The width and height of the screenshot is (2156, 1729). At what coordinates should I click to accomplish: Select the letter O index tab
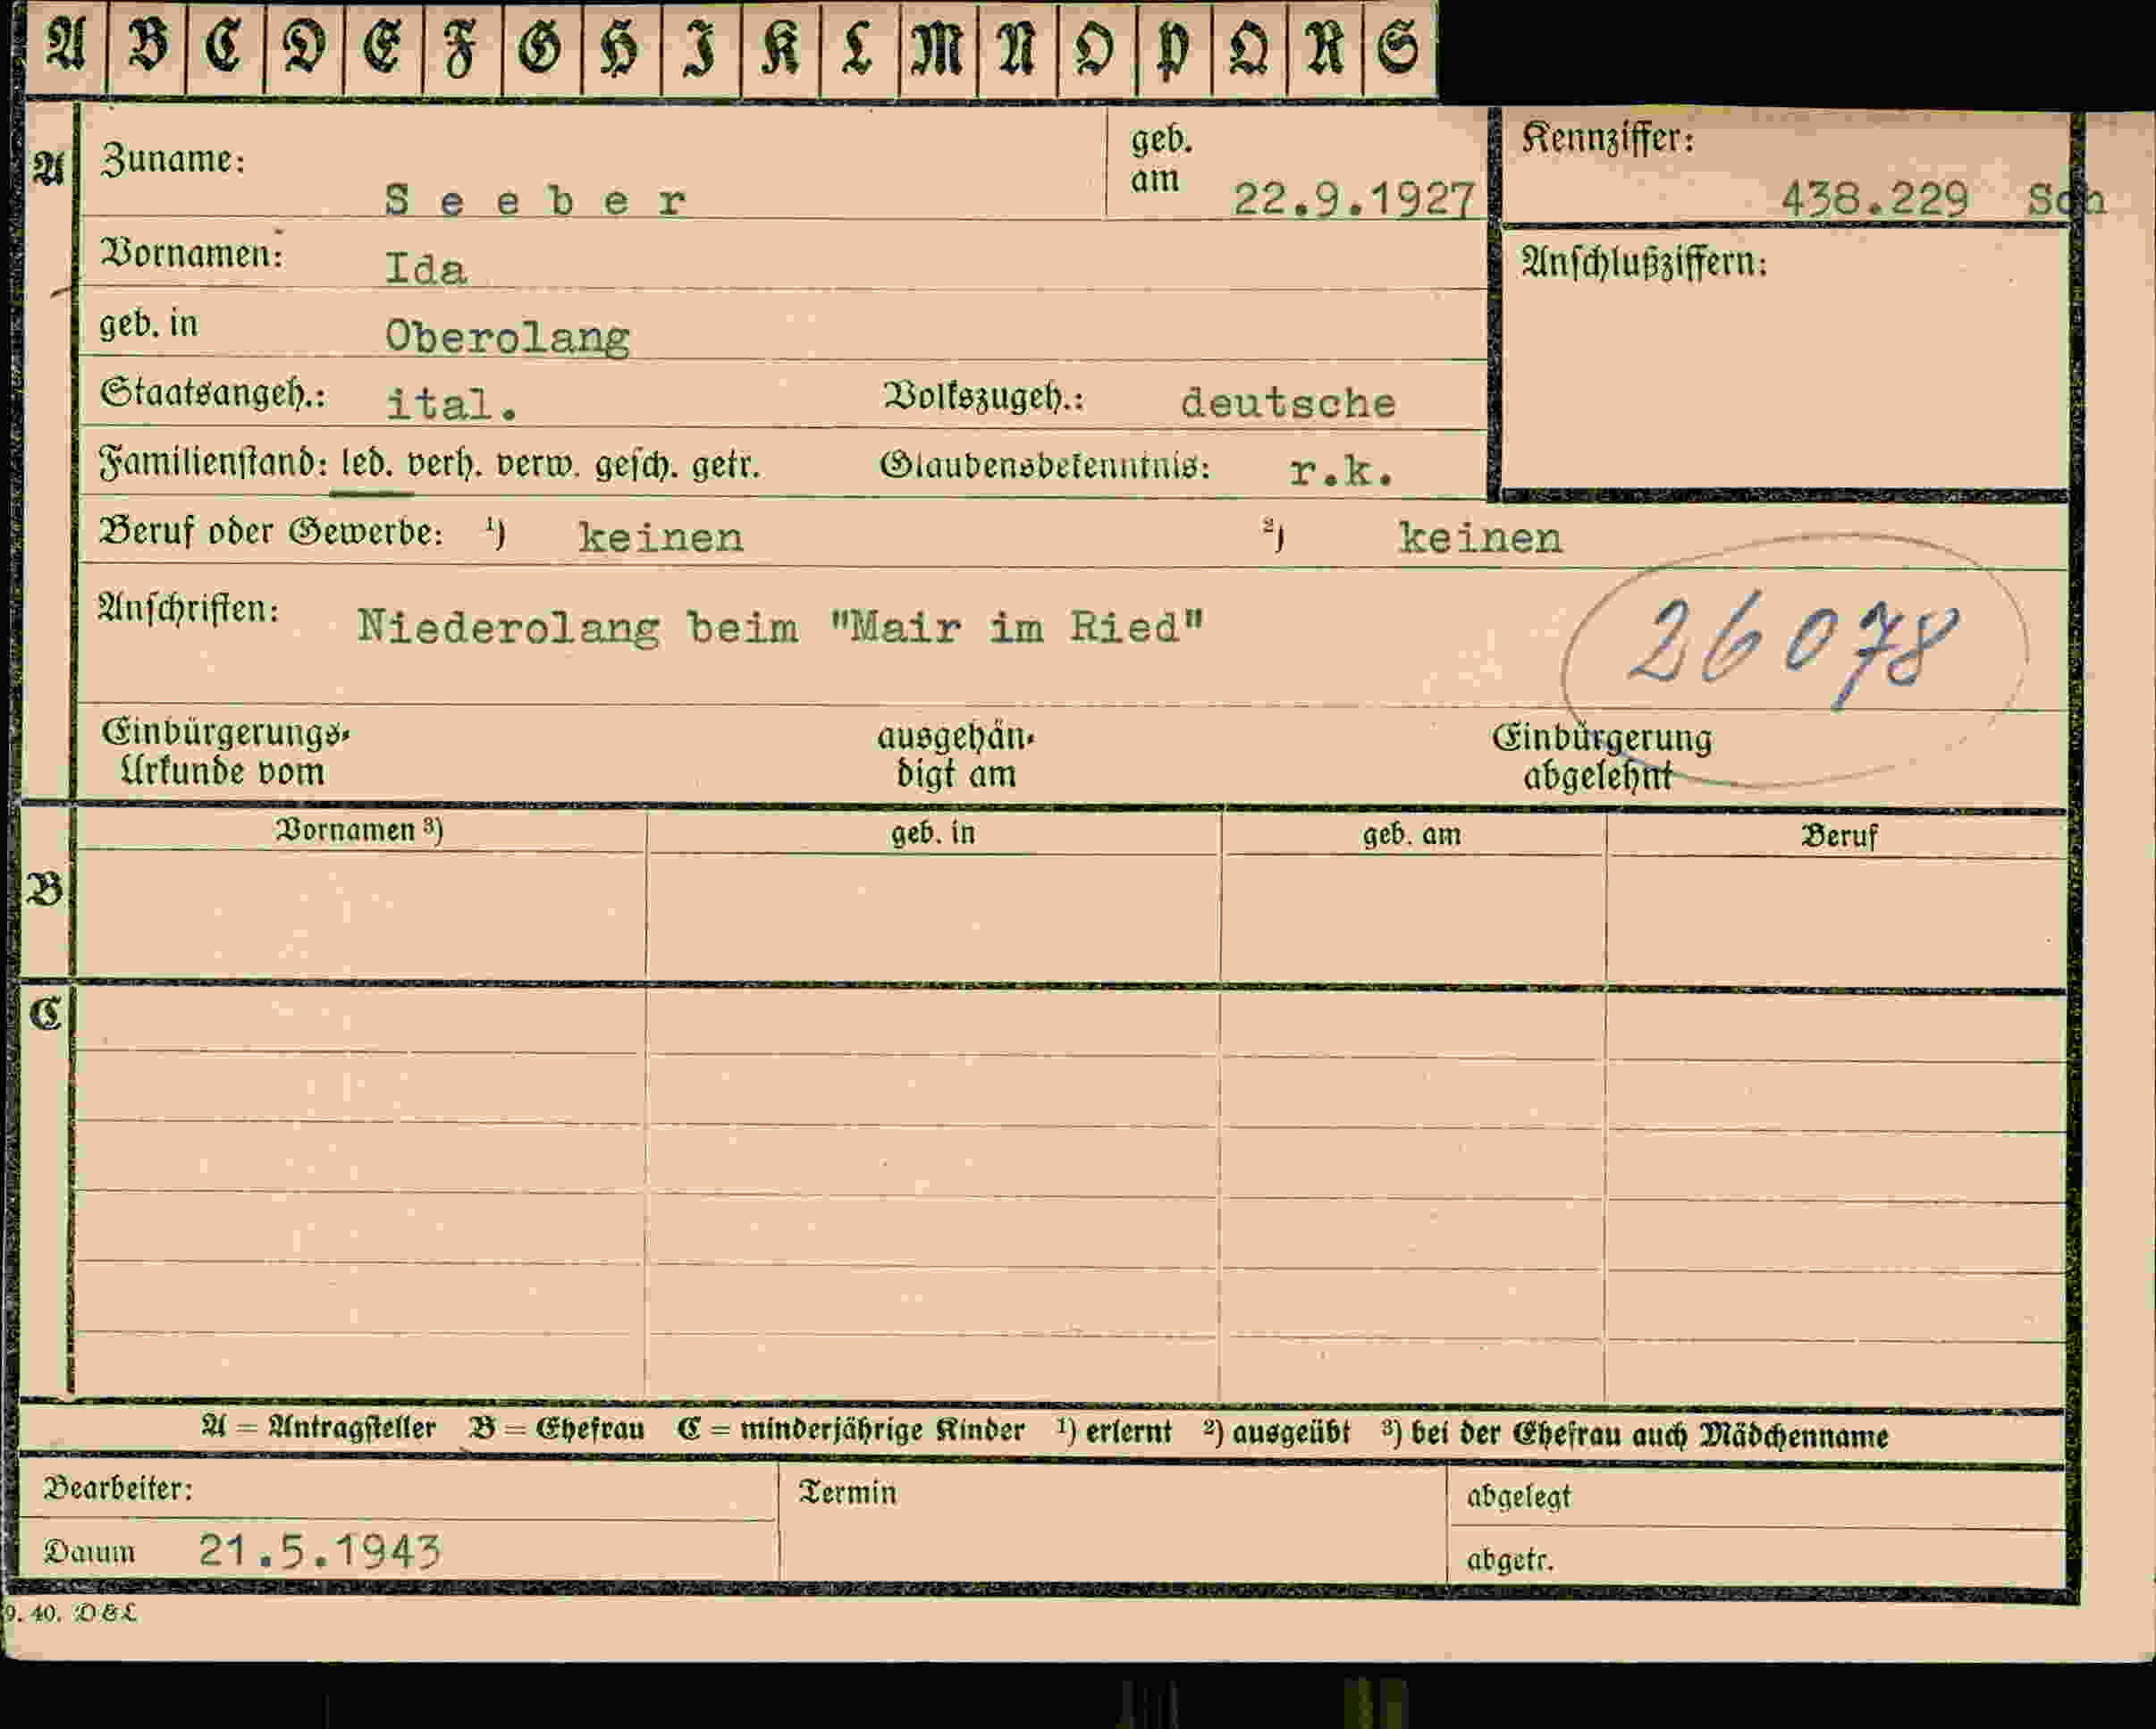click(1097, 47)
